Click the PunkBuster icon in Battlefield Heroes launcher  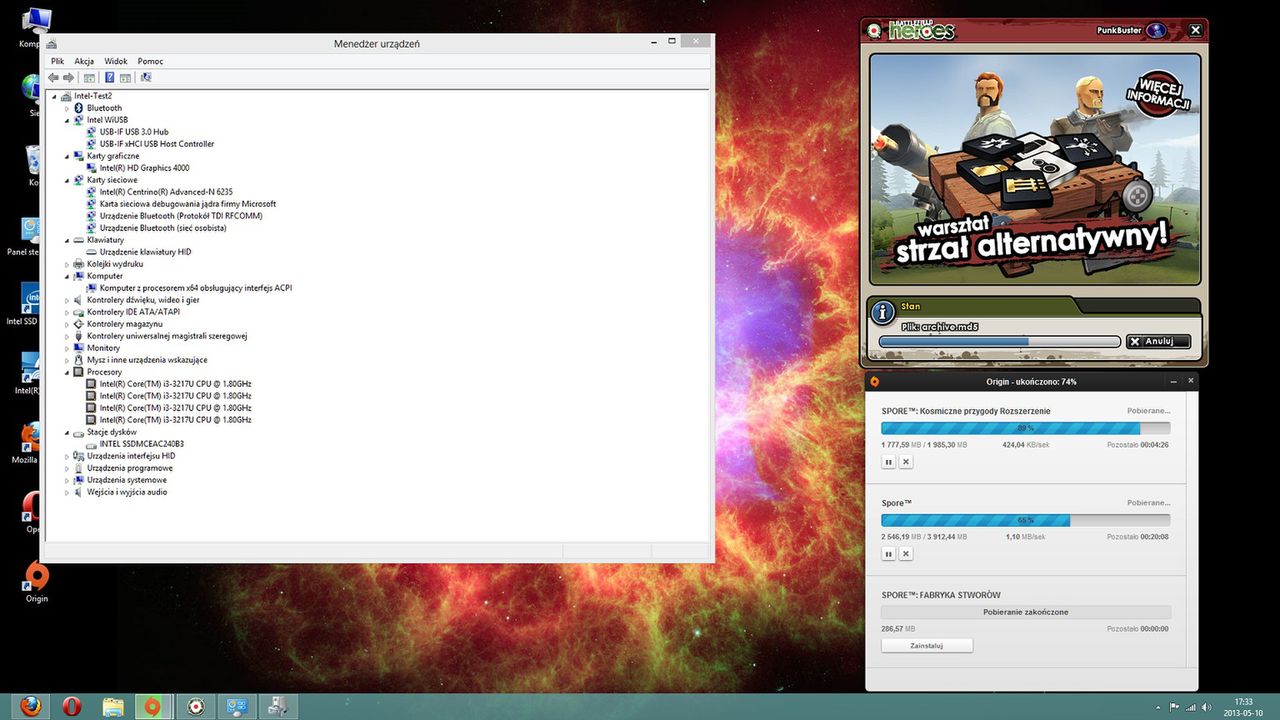1156,30
